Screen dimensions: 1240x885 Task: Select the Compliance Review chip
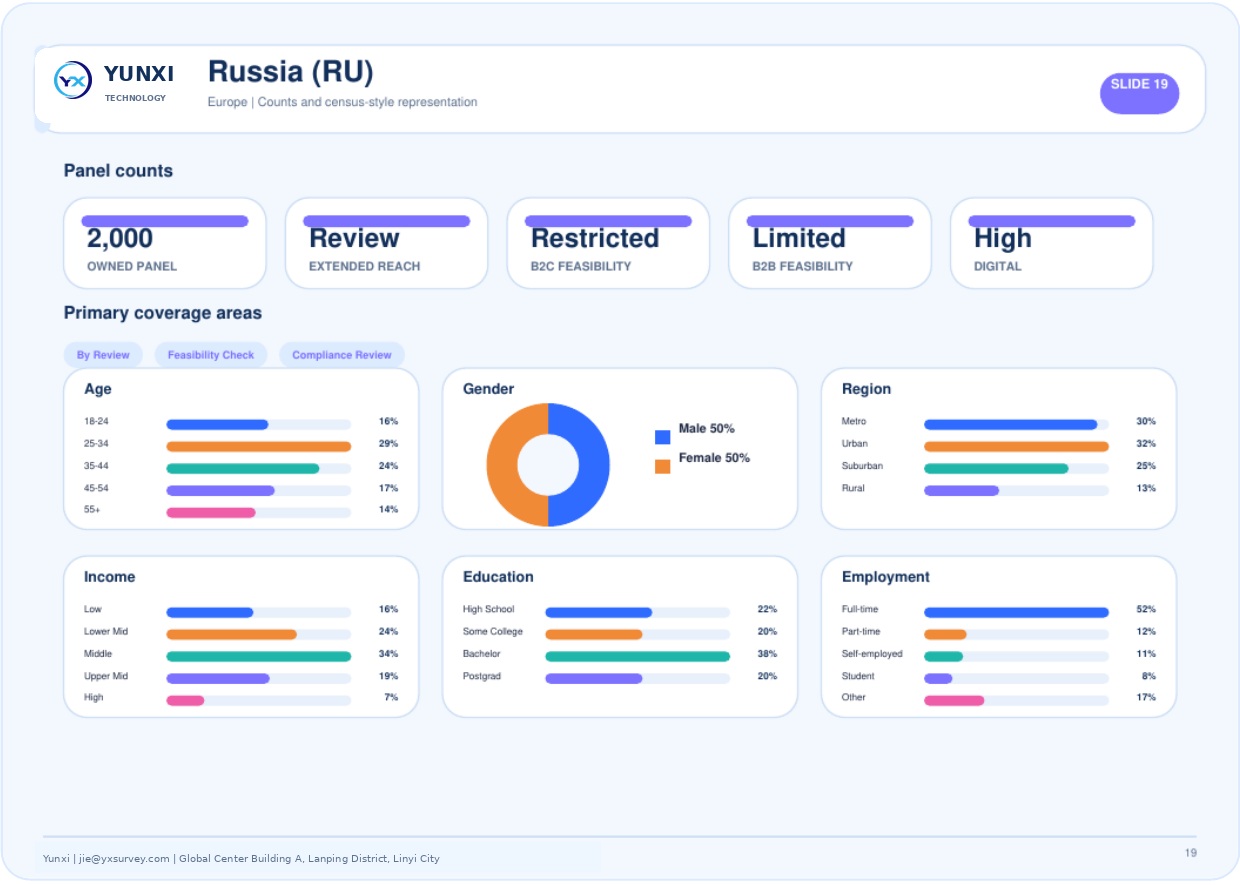(x=342, y=355)
